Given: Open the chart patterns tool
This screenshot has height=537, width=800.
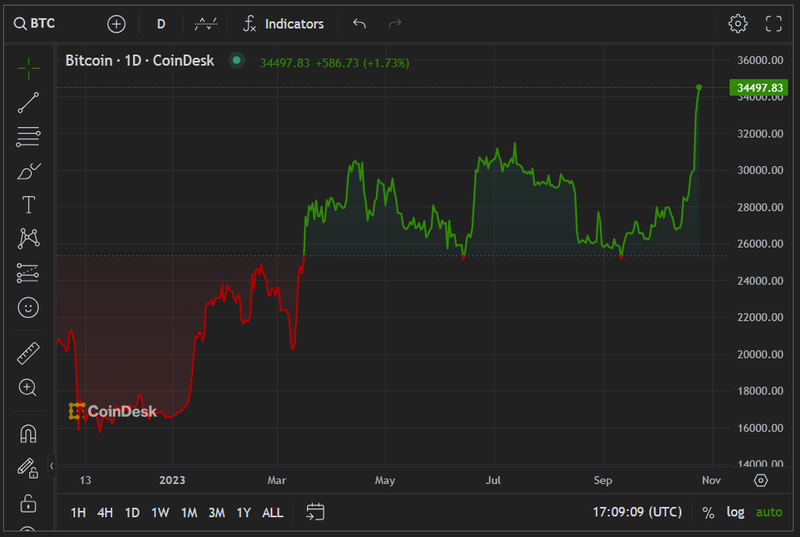Looking at the screenshot, I should (x=28, y=238).
